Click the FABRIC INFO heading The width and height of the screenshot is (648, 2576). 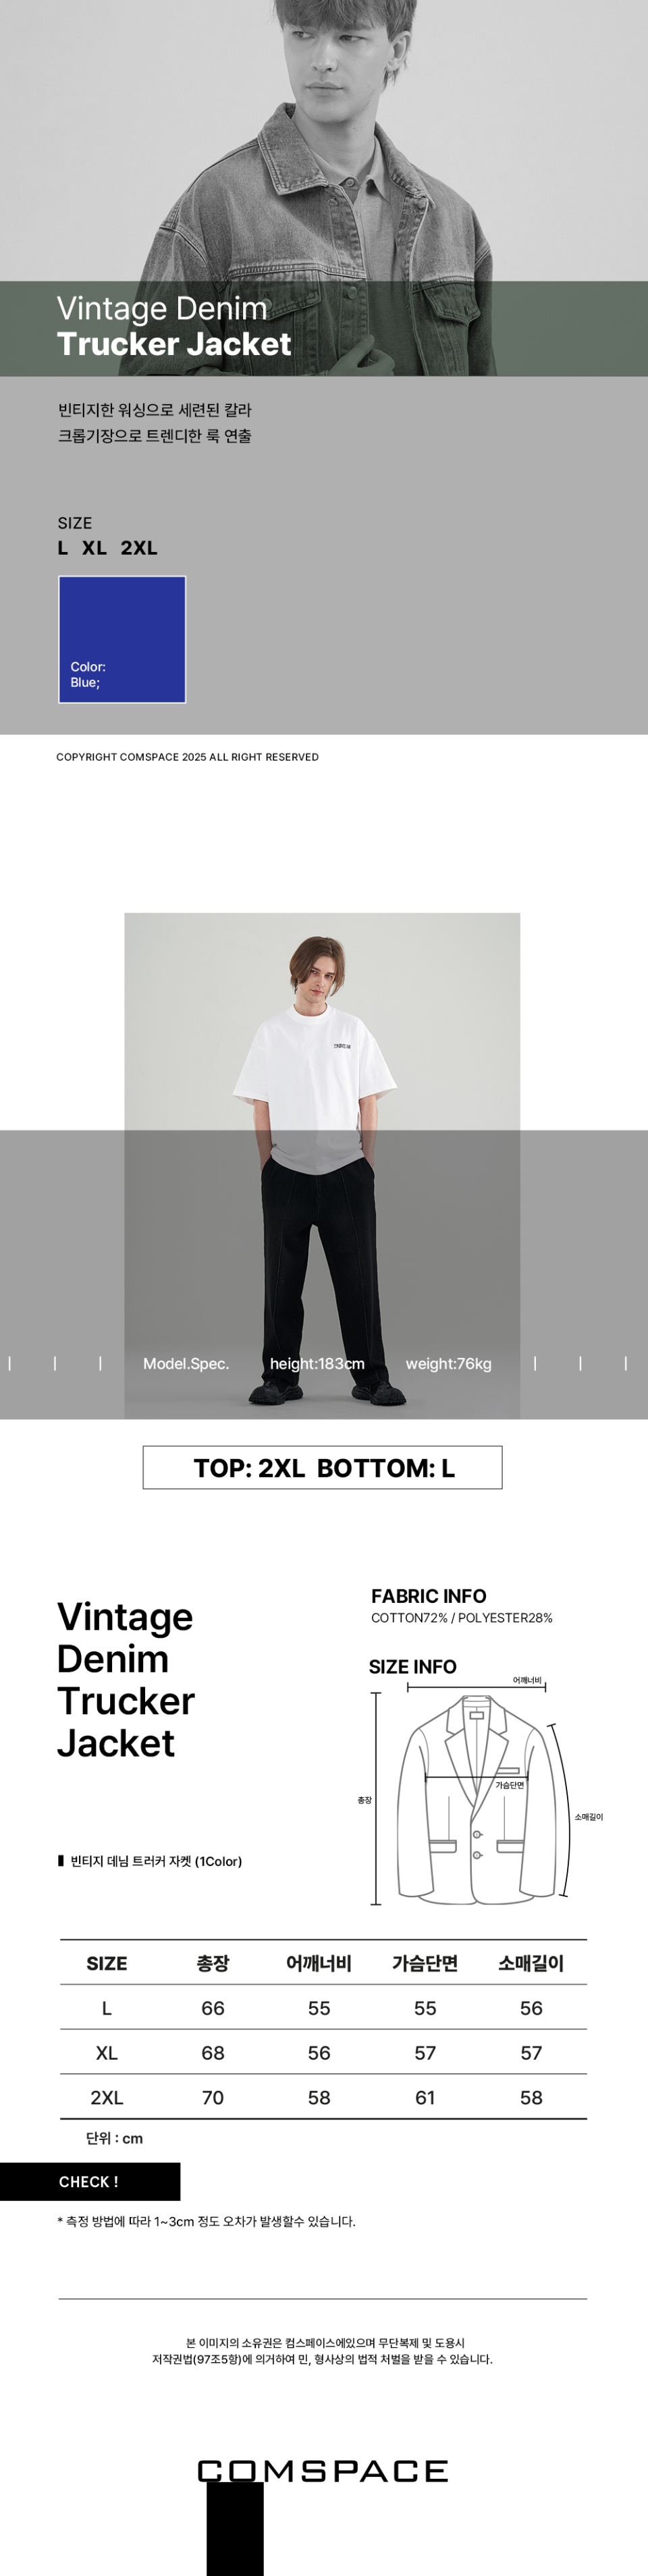click(428, 1596)
